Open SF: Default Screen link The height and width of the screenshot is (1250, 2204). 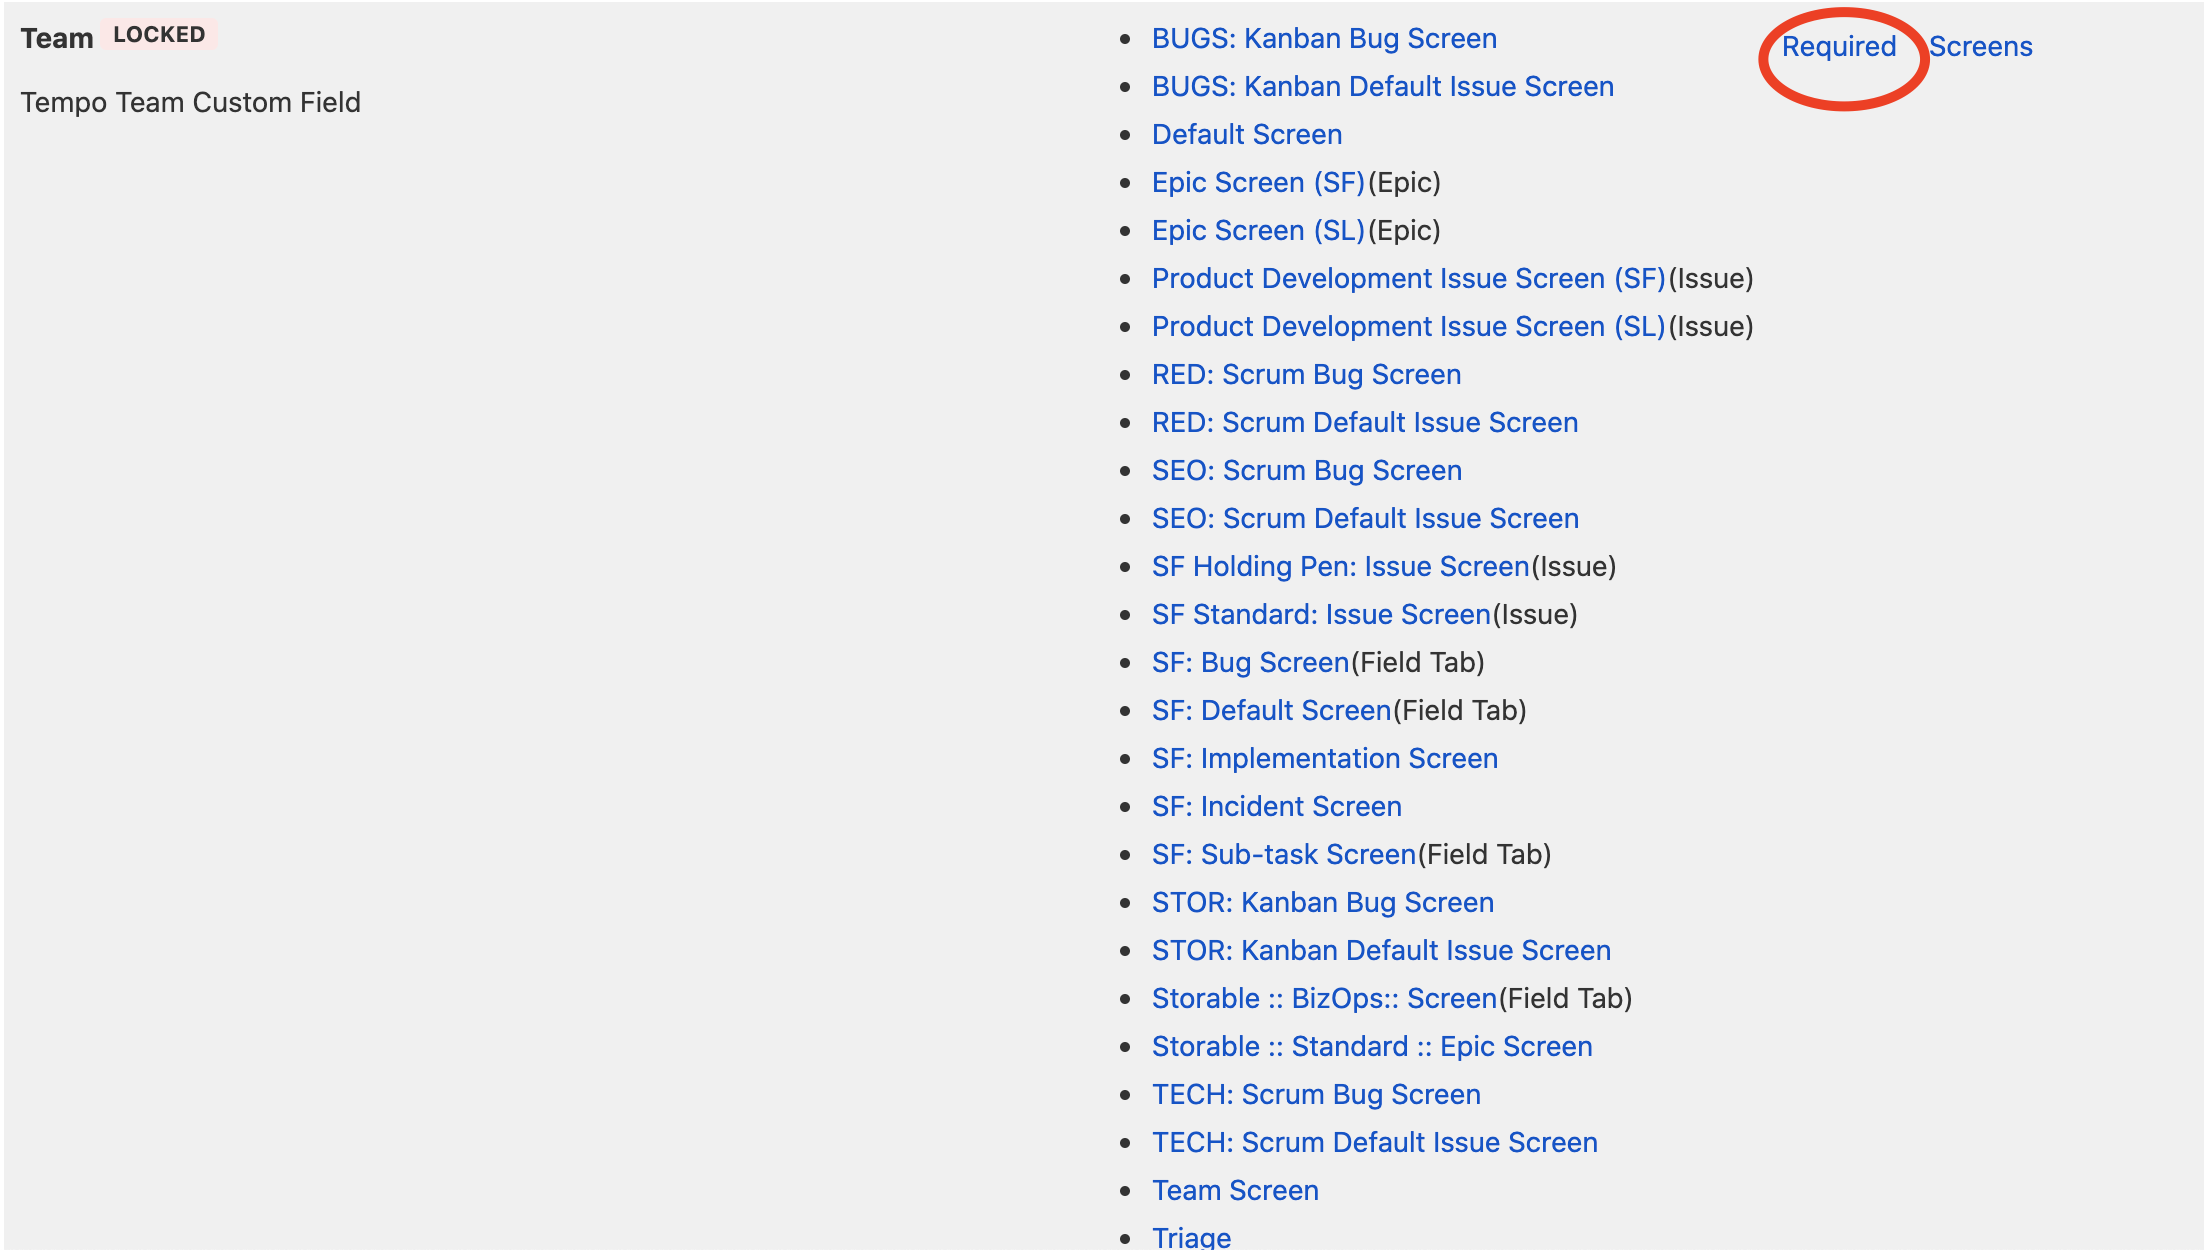coord(1271,711)
